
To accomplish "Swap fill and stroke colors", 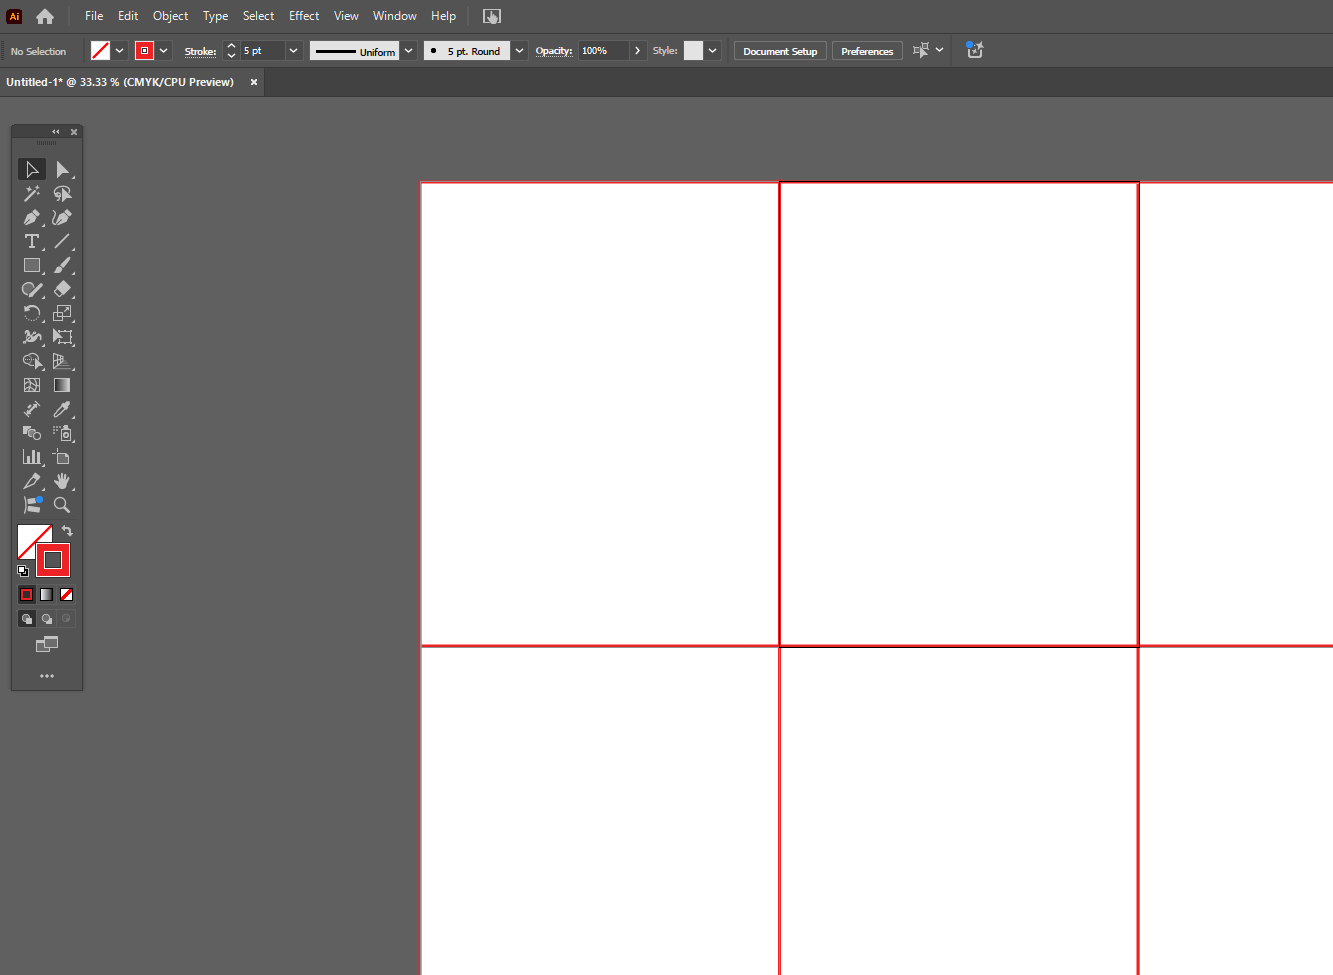I will 66,531.
